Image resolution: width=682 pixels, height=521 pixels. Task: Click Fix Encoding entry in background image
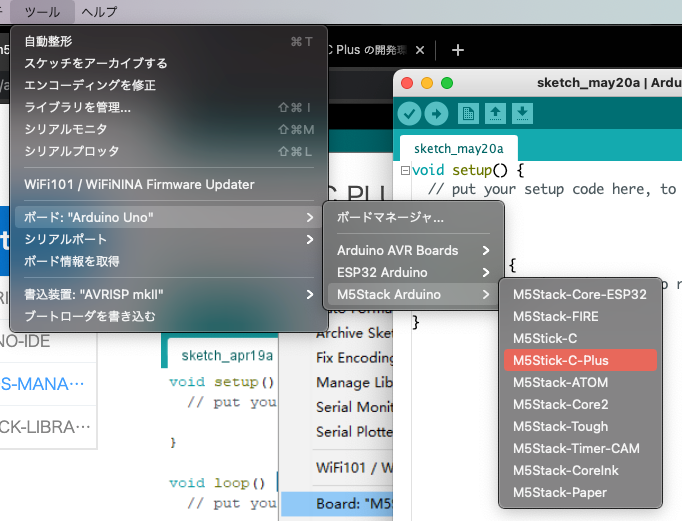(x=354, y=357)
